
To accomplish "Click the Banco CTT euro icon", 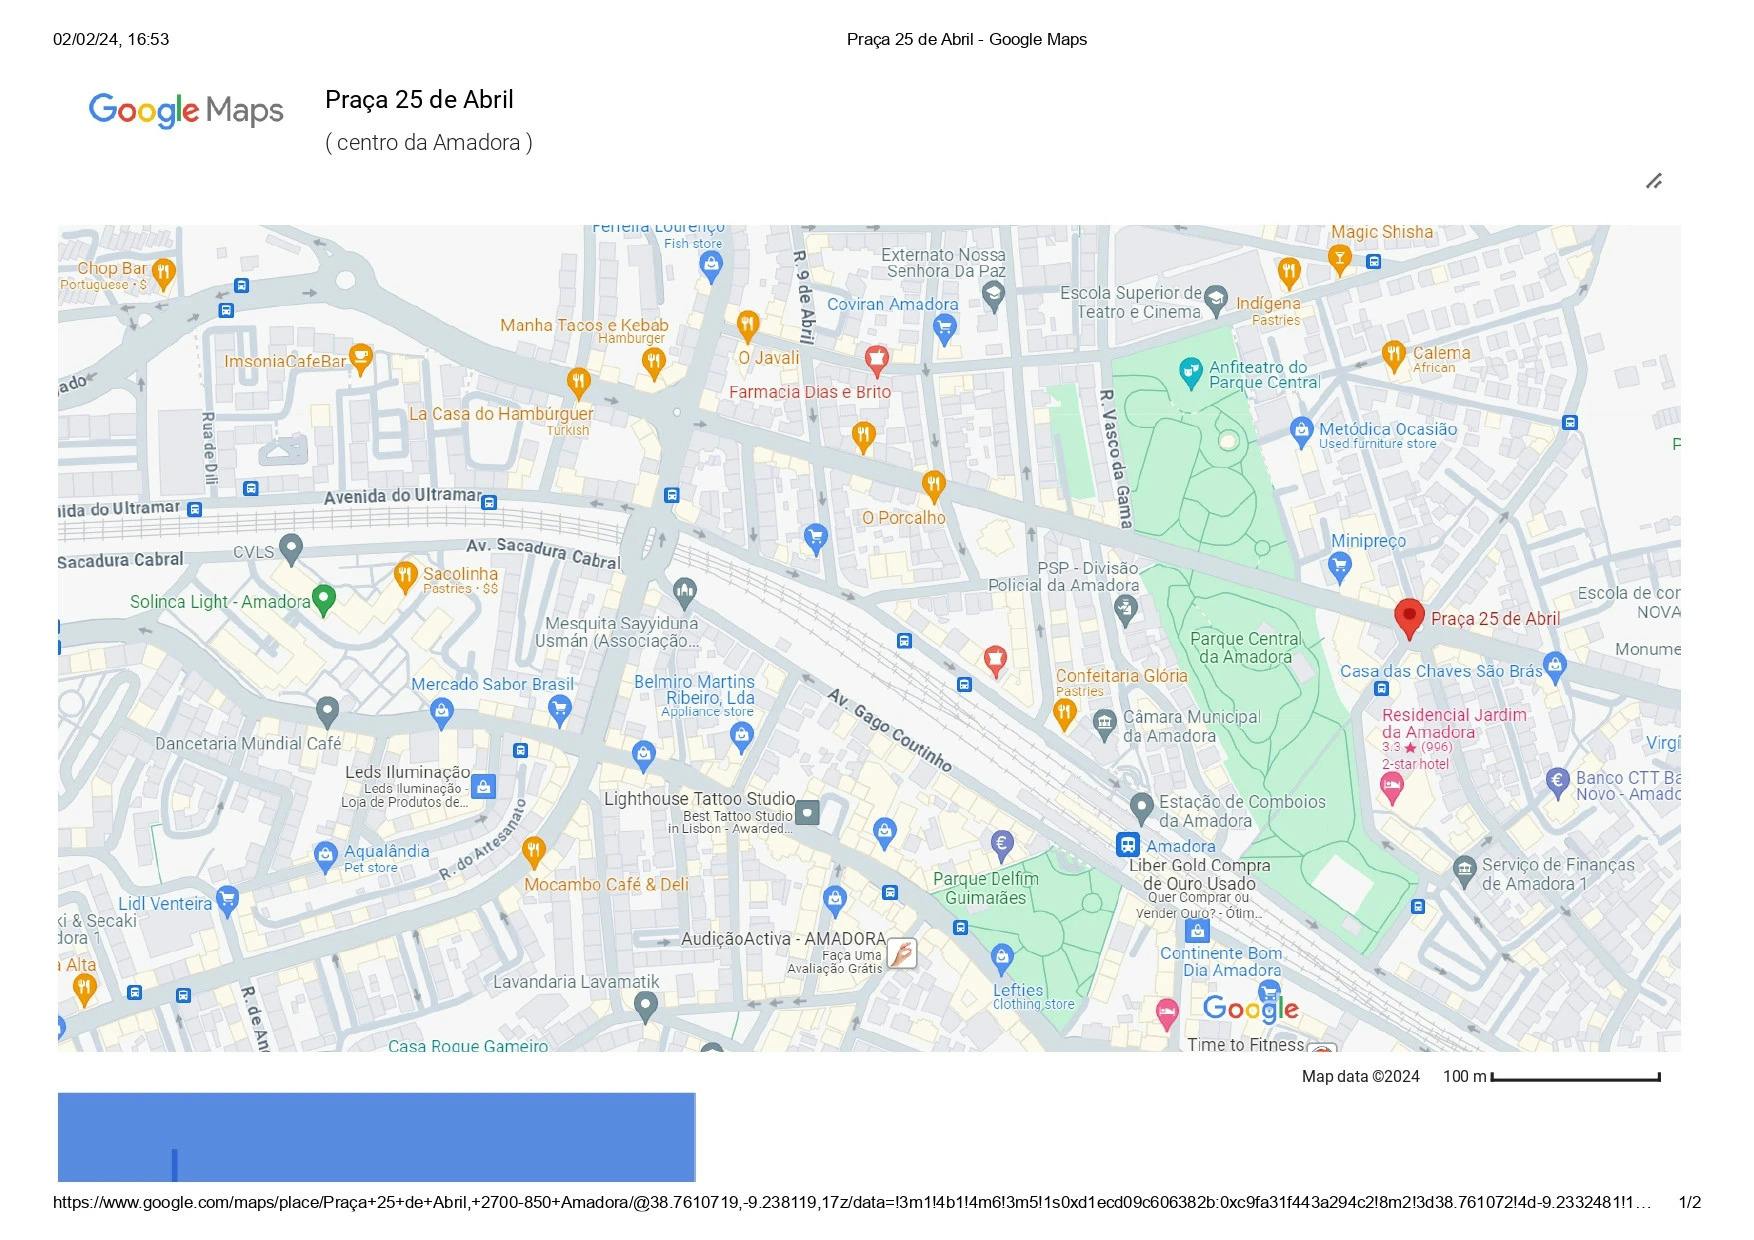I will pos(1557,781).
